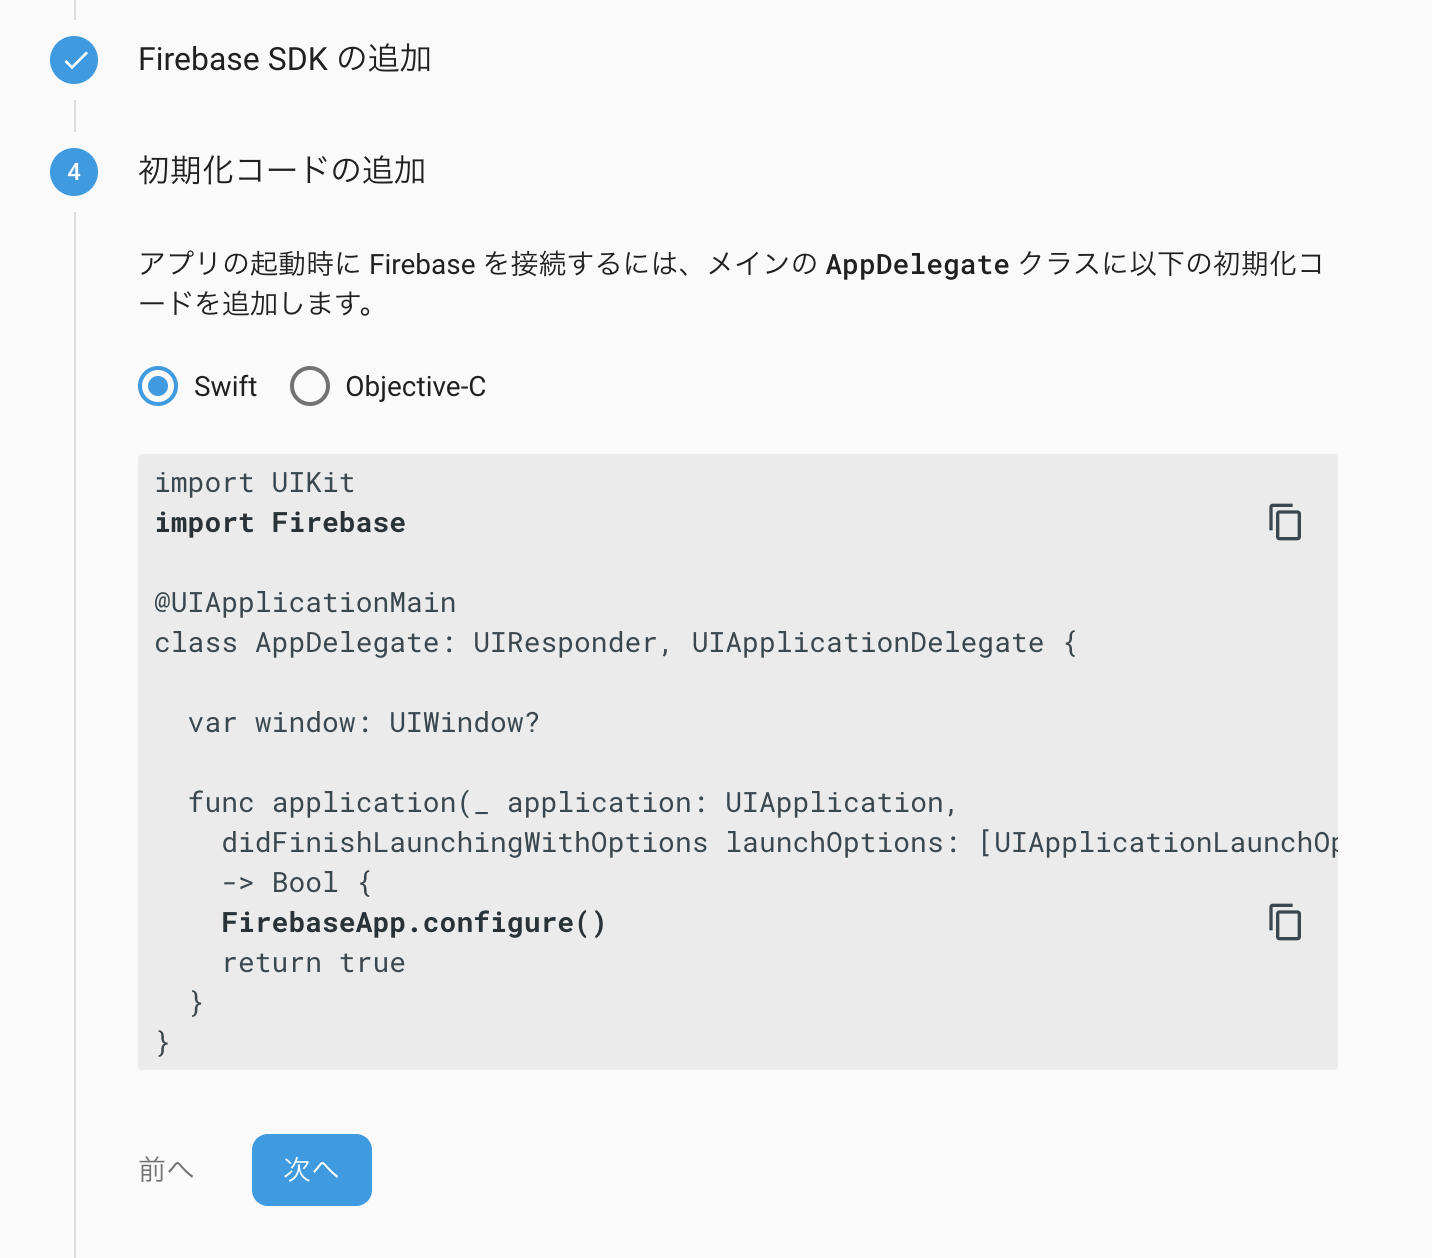Click the completed Firebase SDK step checkmark
This screenshot has height=1258, width=1432.
pos(74,60)
